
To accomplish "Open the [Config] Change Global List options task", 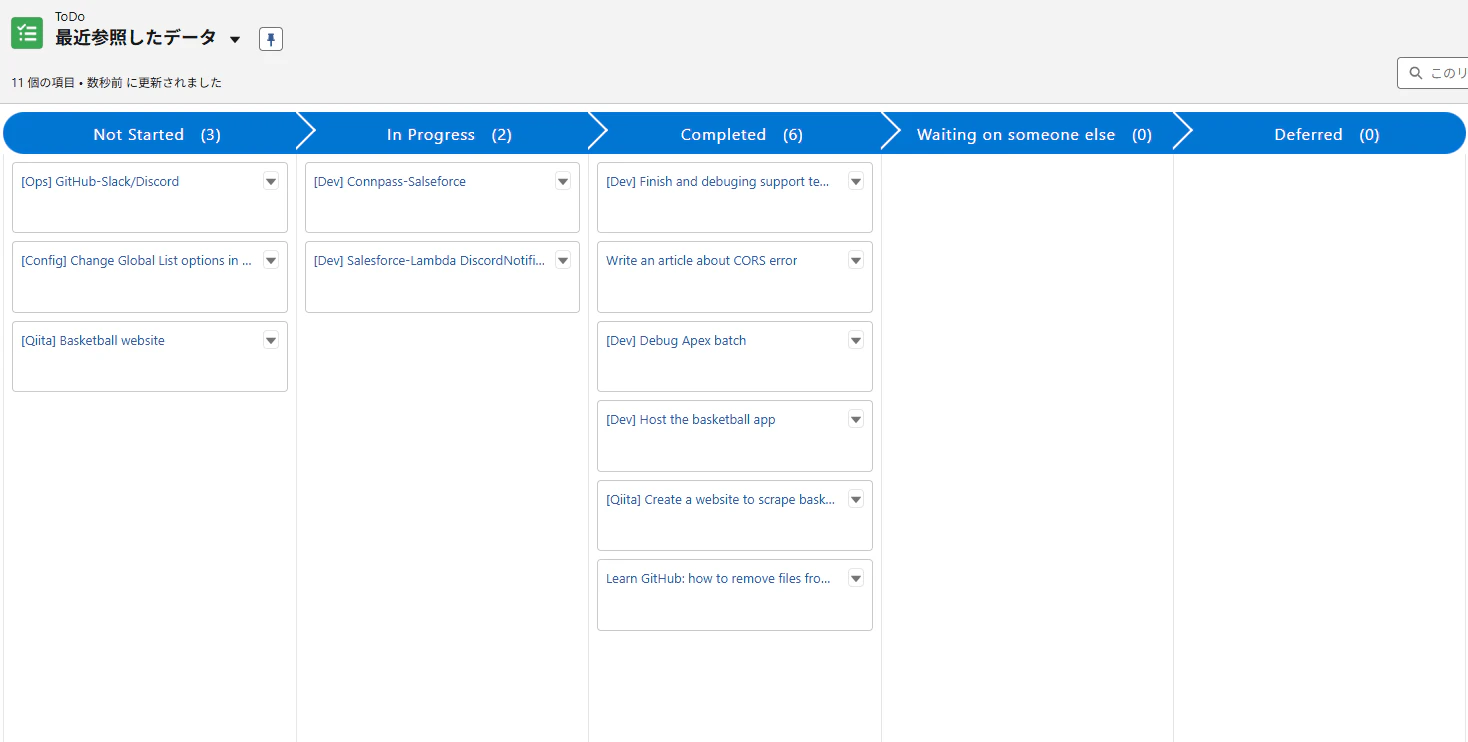I will (136, 261).
